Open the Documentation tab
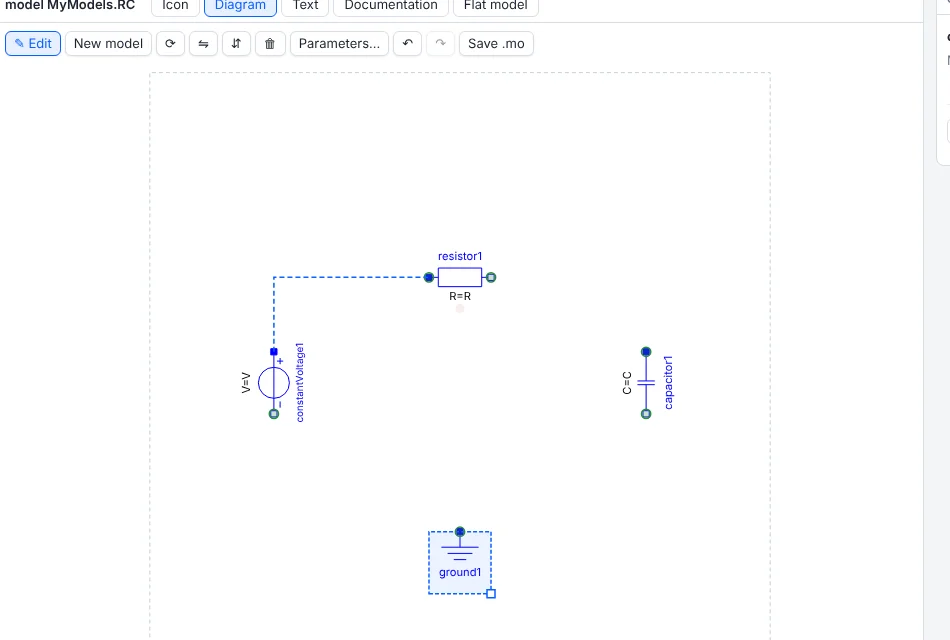The image size is (950, 640). [x=391, y=5]
